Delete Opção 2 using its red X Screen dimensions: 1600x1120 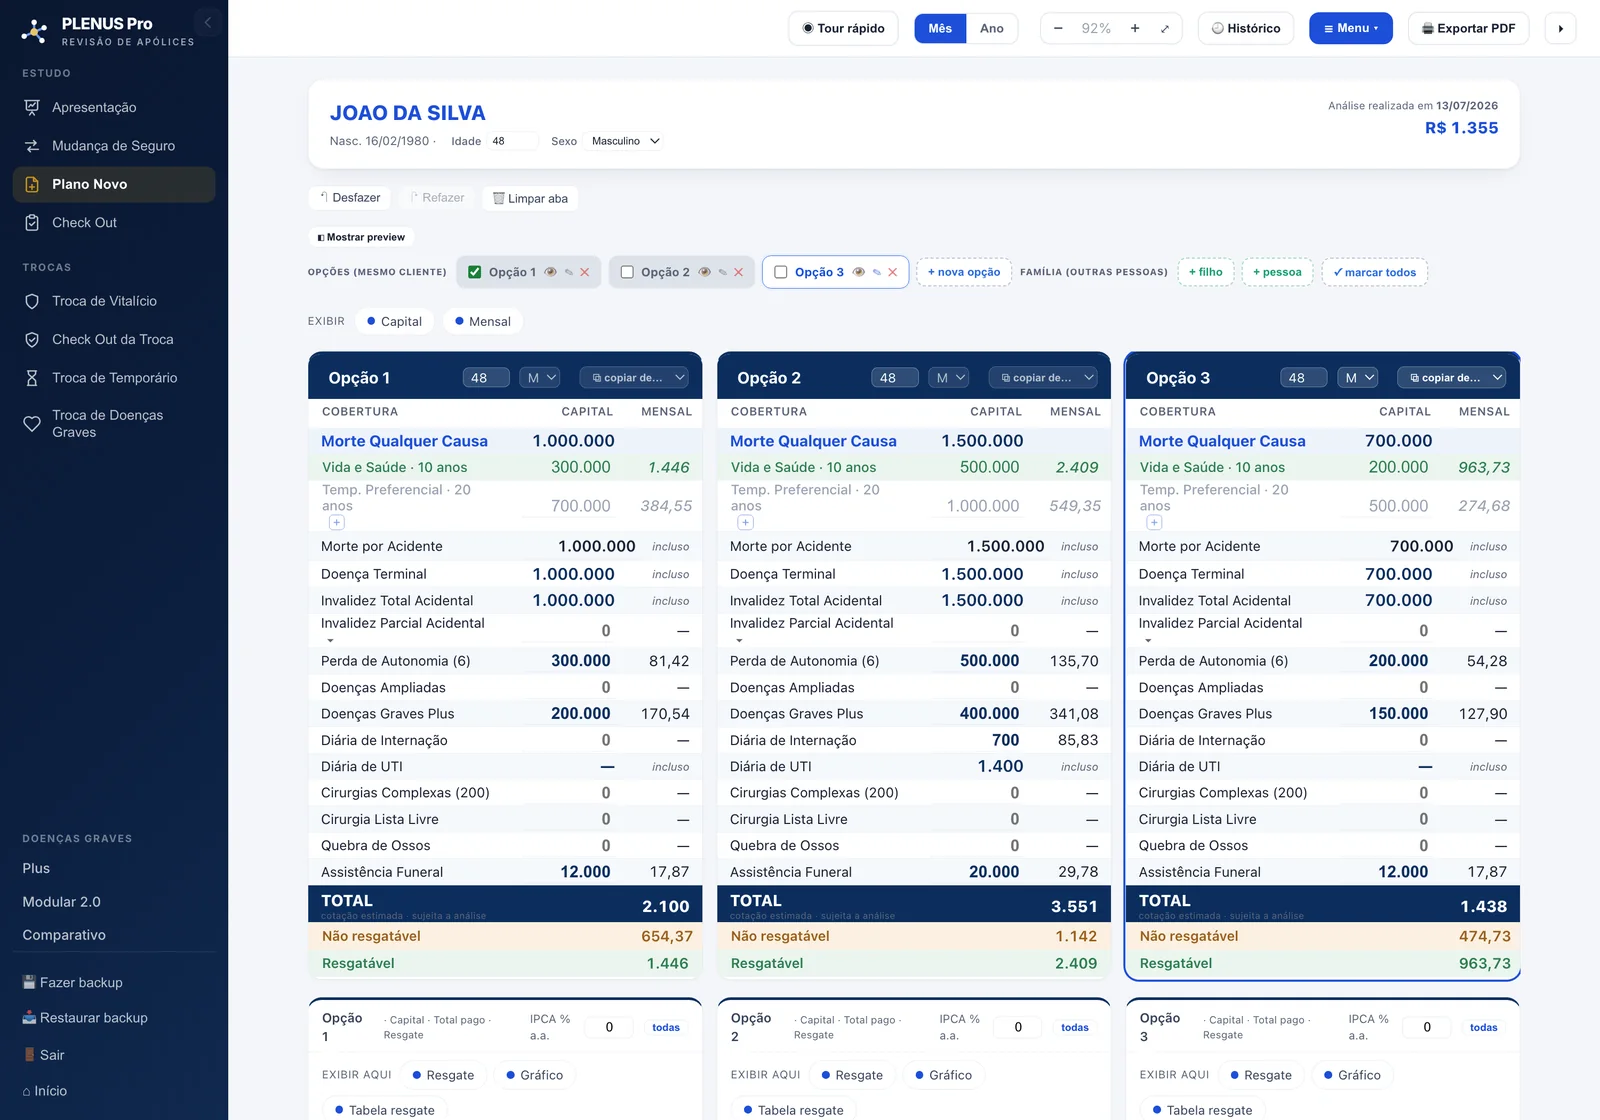738,272
